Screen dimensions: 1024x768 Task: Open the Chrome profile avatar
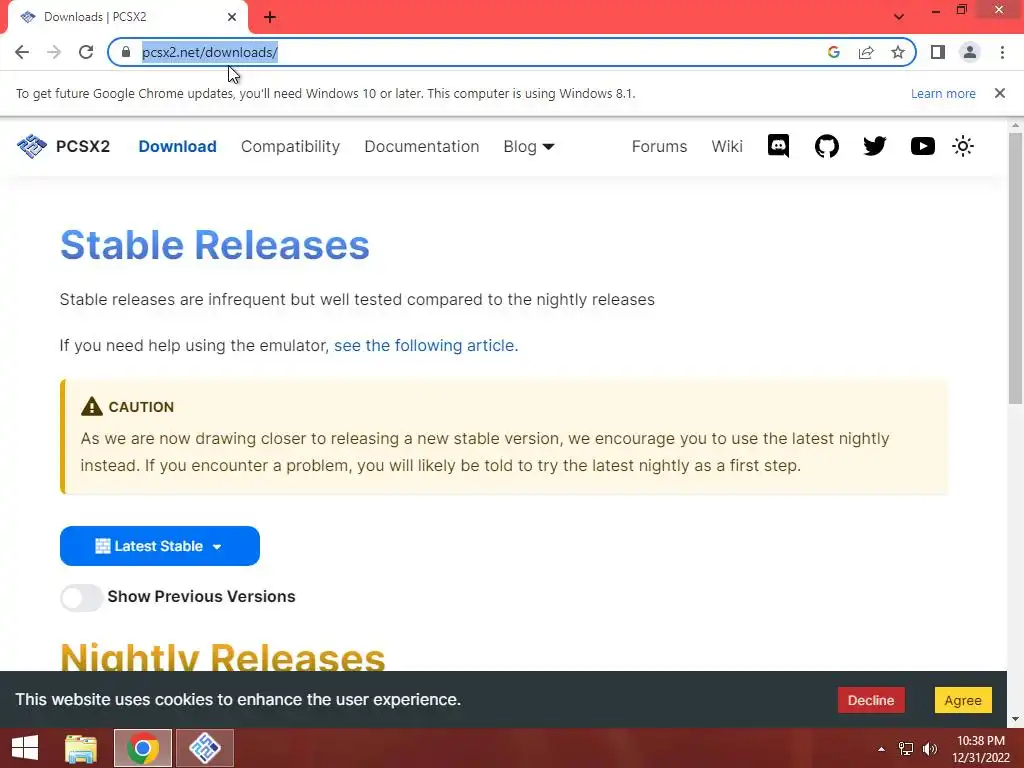(x=970, y=52)
